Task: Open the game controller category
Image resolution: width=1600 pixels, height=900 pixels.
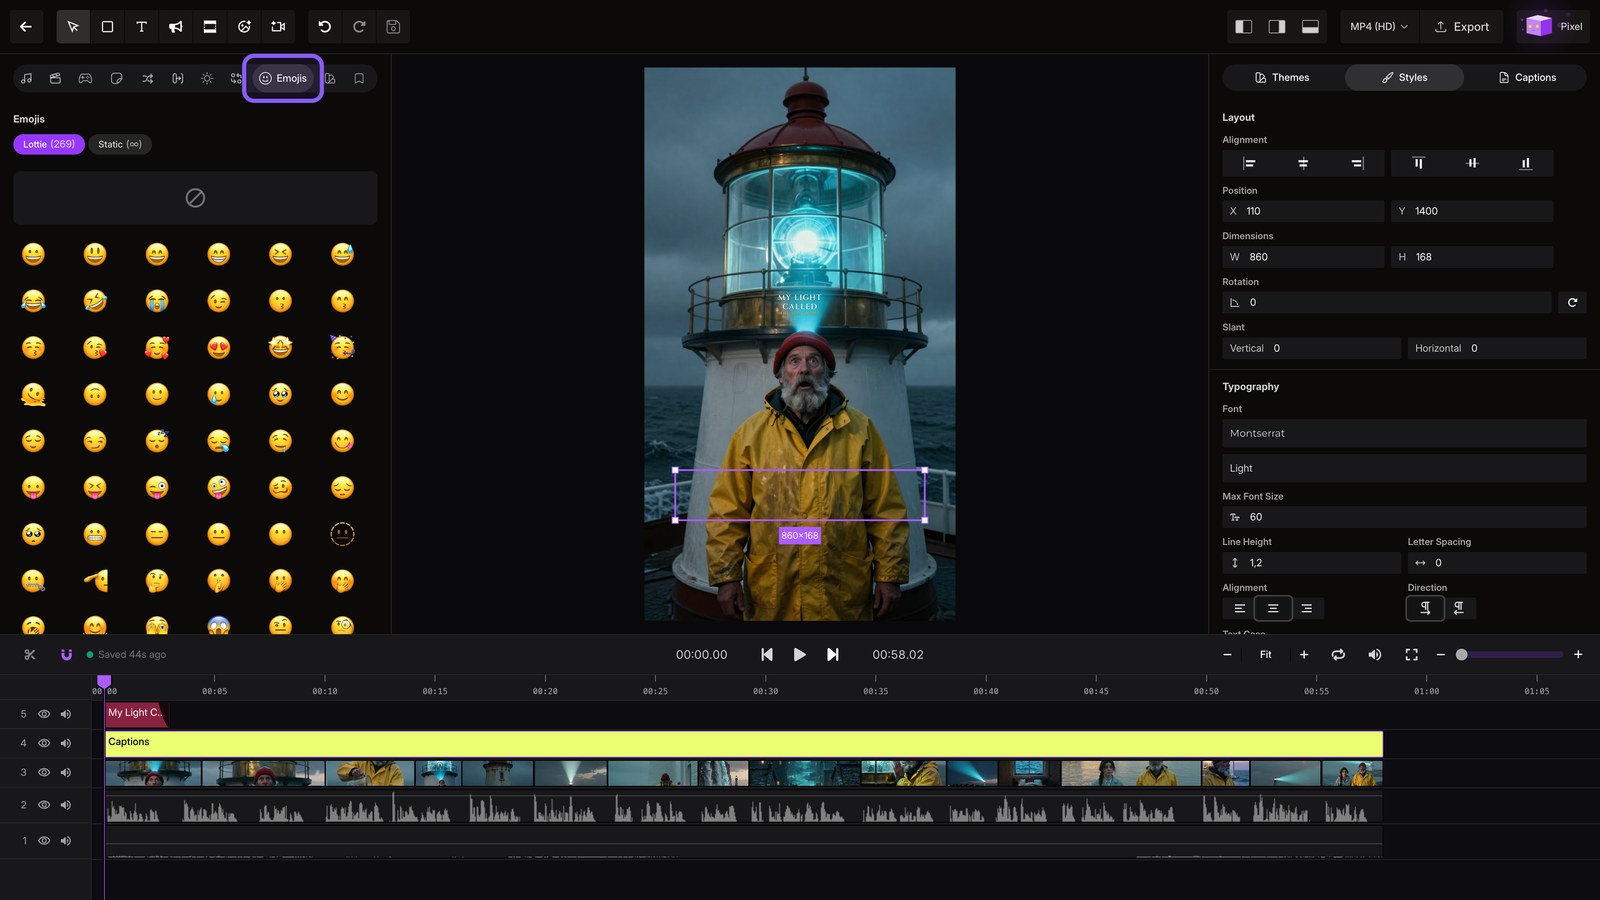Action: point(86,78)
